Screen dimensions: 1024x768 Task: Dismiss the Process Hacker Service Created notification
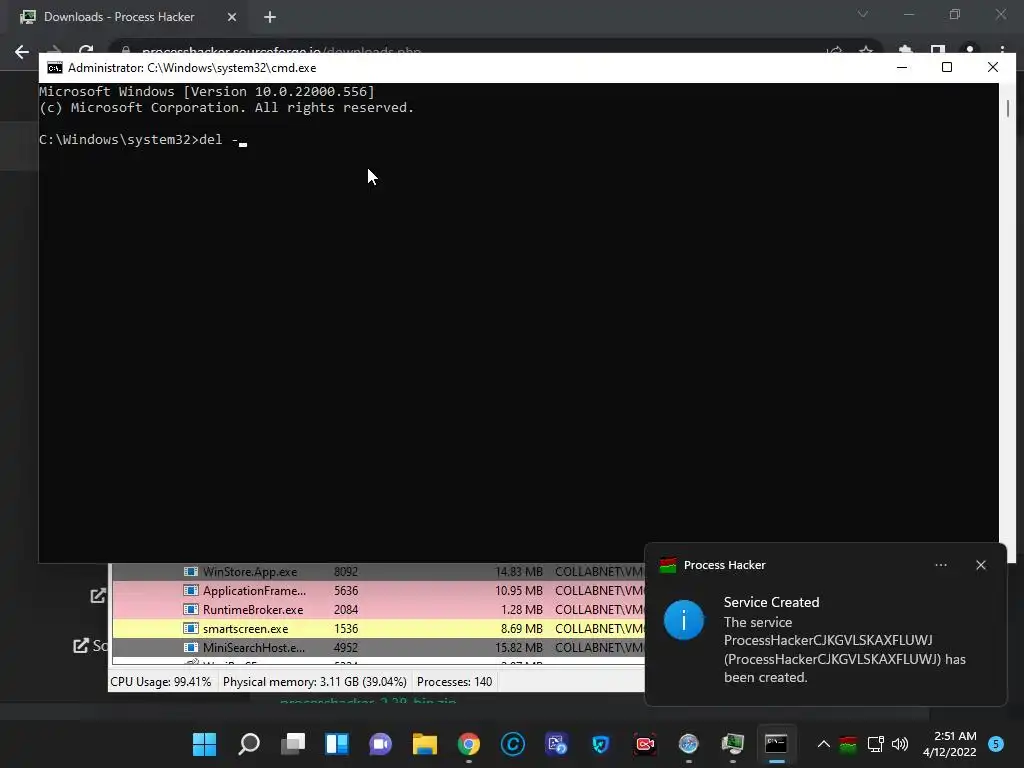click(980, 565)
